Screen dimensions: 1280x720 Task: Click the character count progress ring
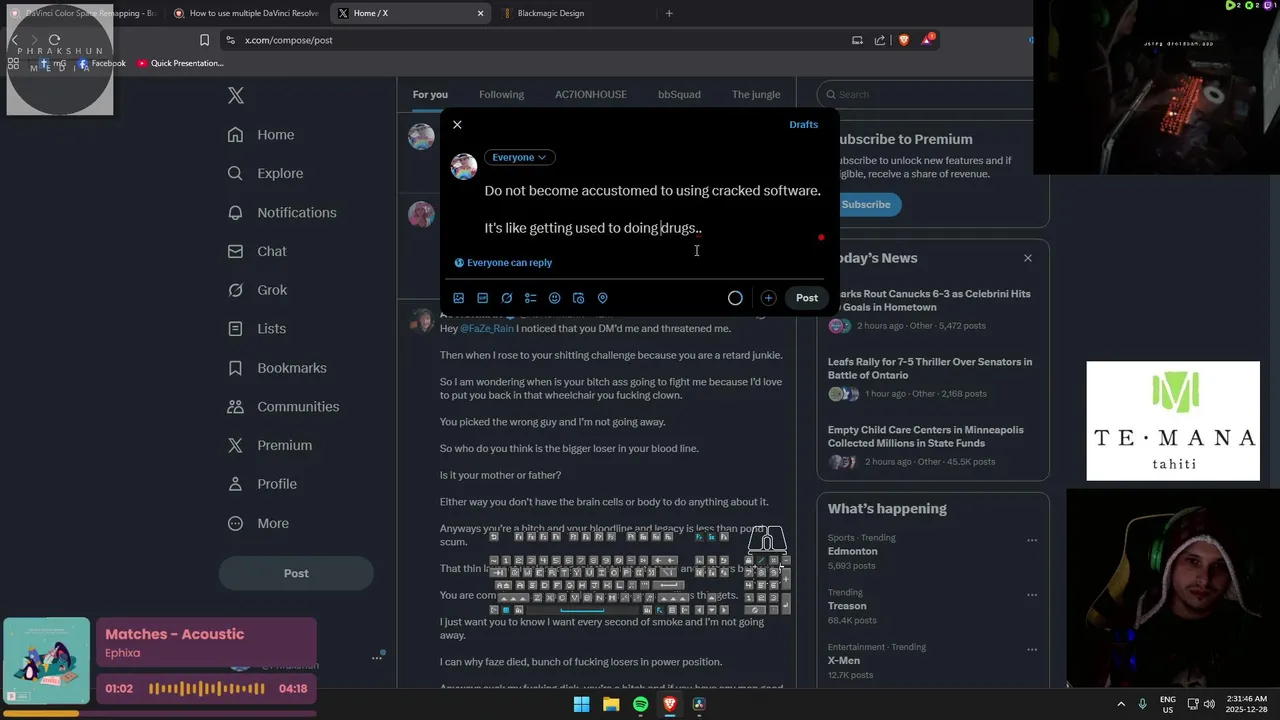[x=735, y=298]
